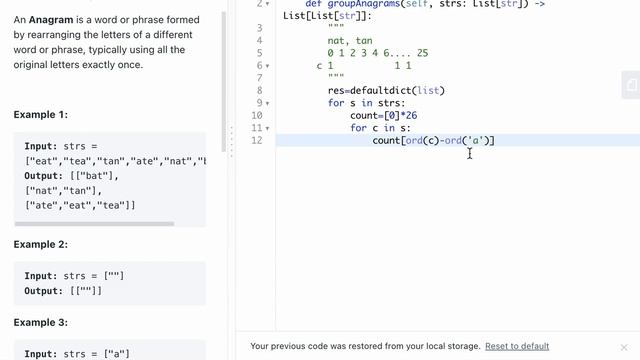
Task: Collapse the fold arrow at line 9
Action: 267,103
